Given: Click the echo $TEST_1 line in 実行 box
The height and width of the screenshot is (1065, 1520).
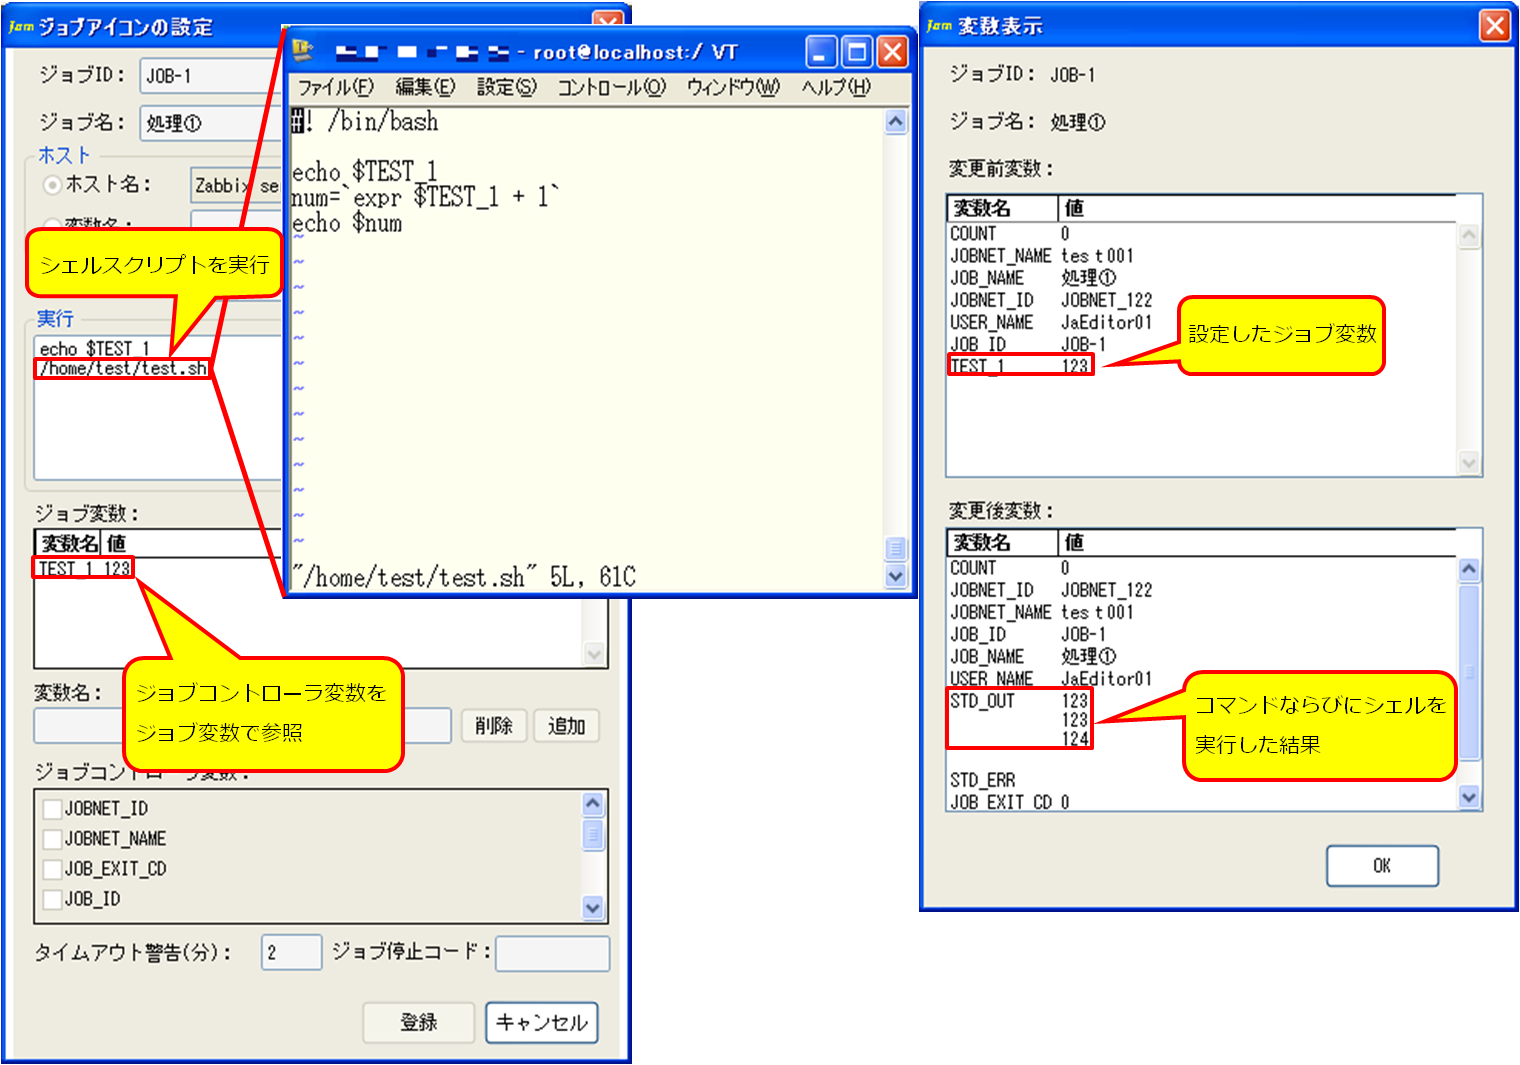Looking at the screenshot, I should [x=95, y=348].
